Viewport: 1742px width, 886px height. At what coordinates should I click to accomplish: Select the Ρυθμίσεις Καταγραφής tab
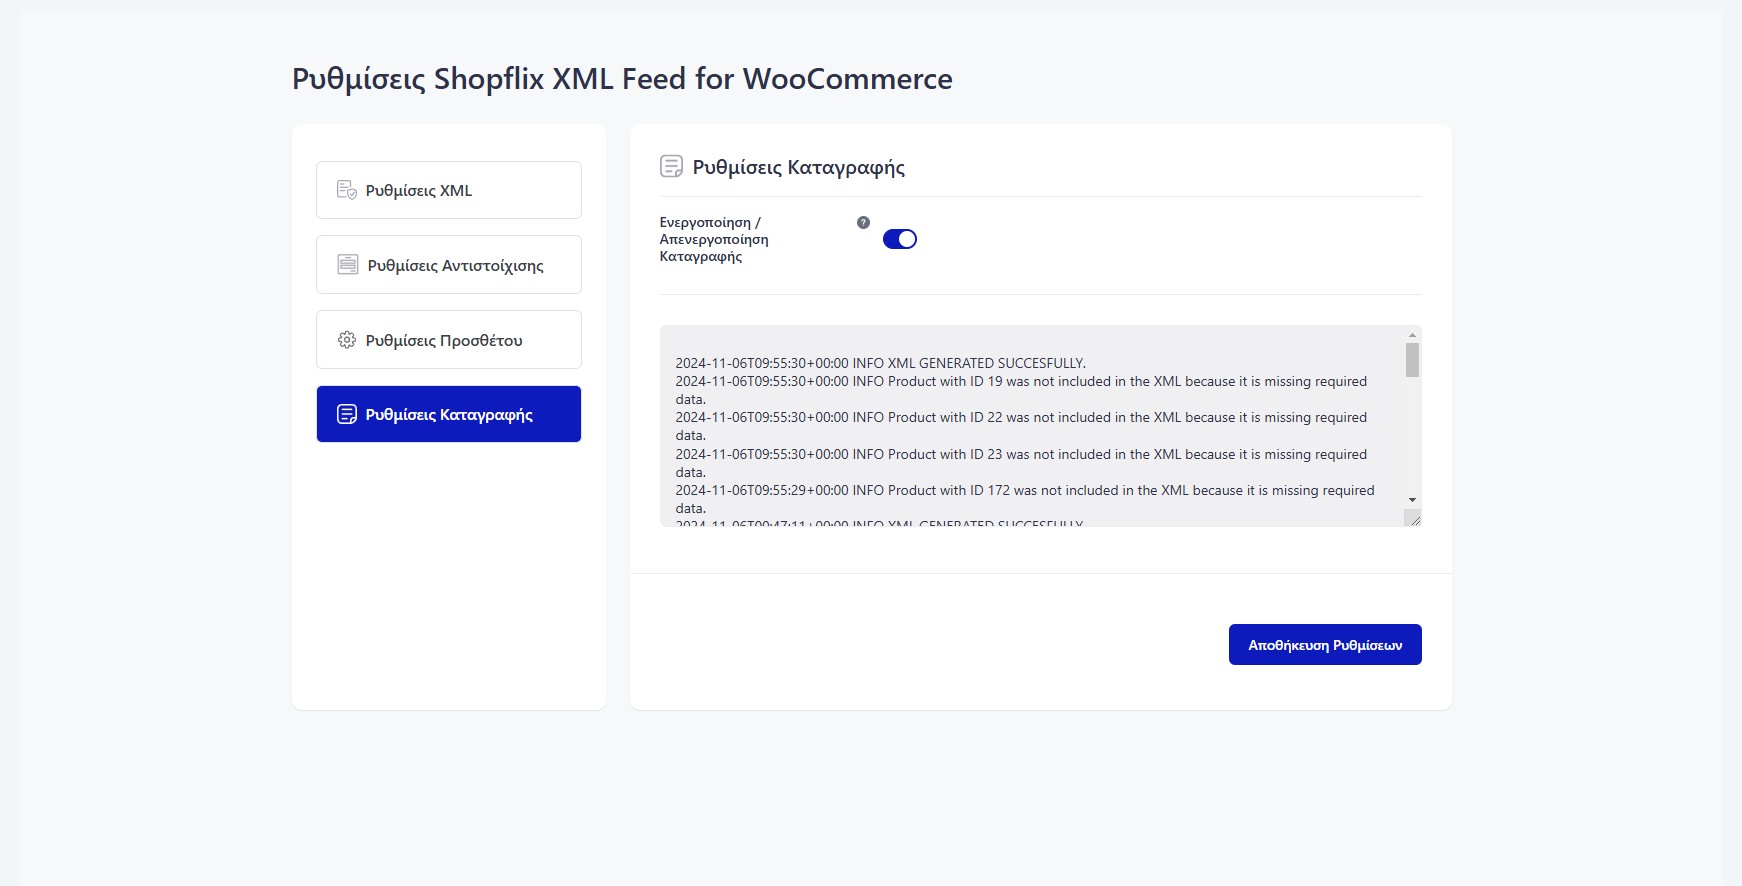449,414
